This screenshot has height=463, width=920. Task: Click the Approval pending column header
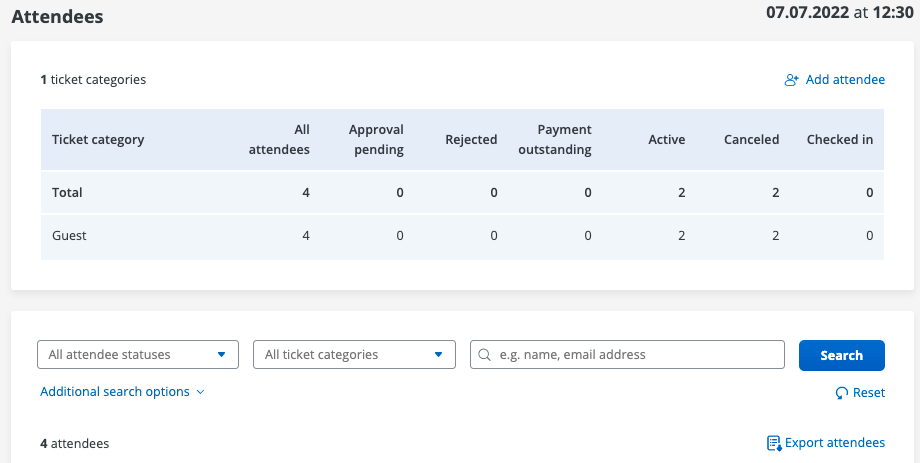point(376,140)
